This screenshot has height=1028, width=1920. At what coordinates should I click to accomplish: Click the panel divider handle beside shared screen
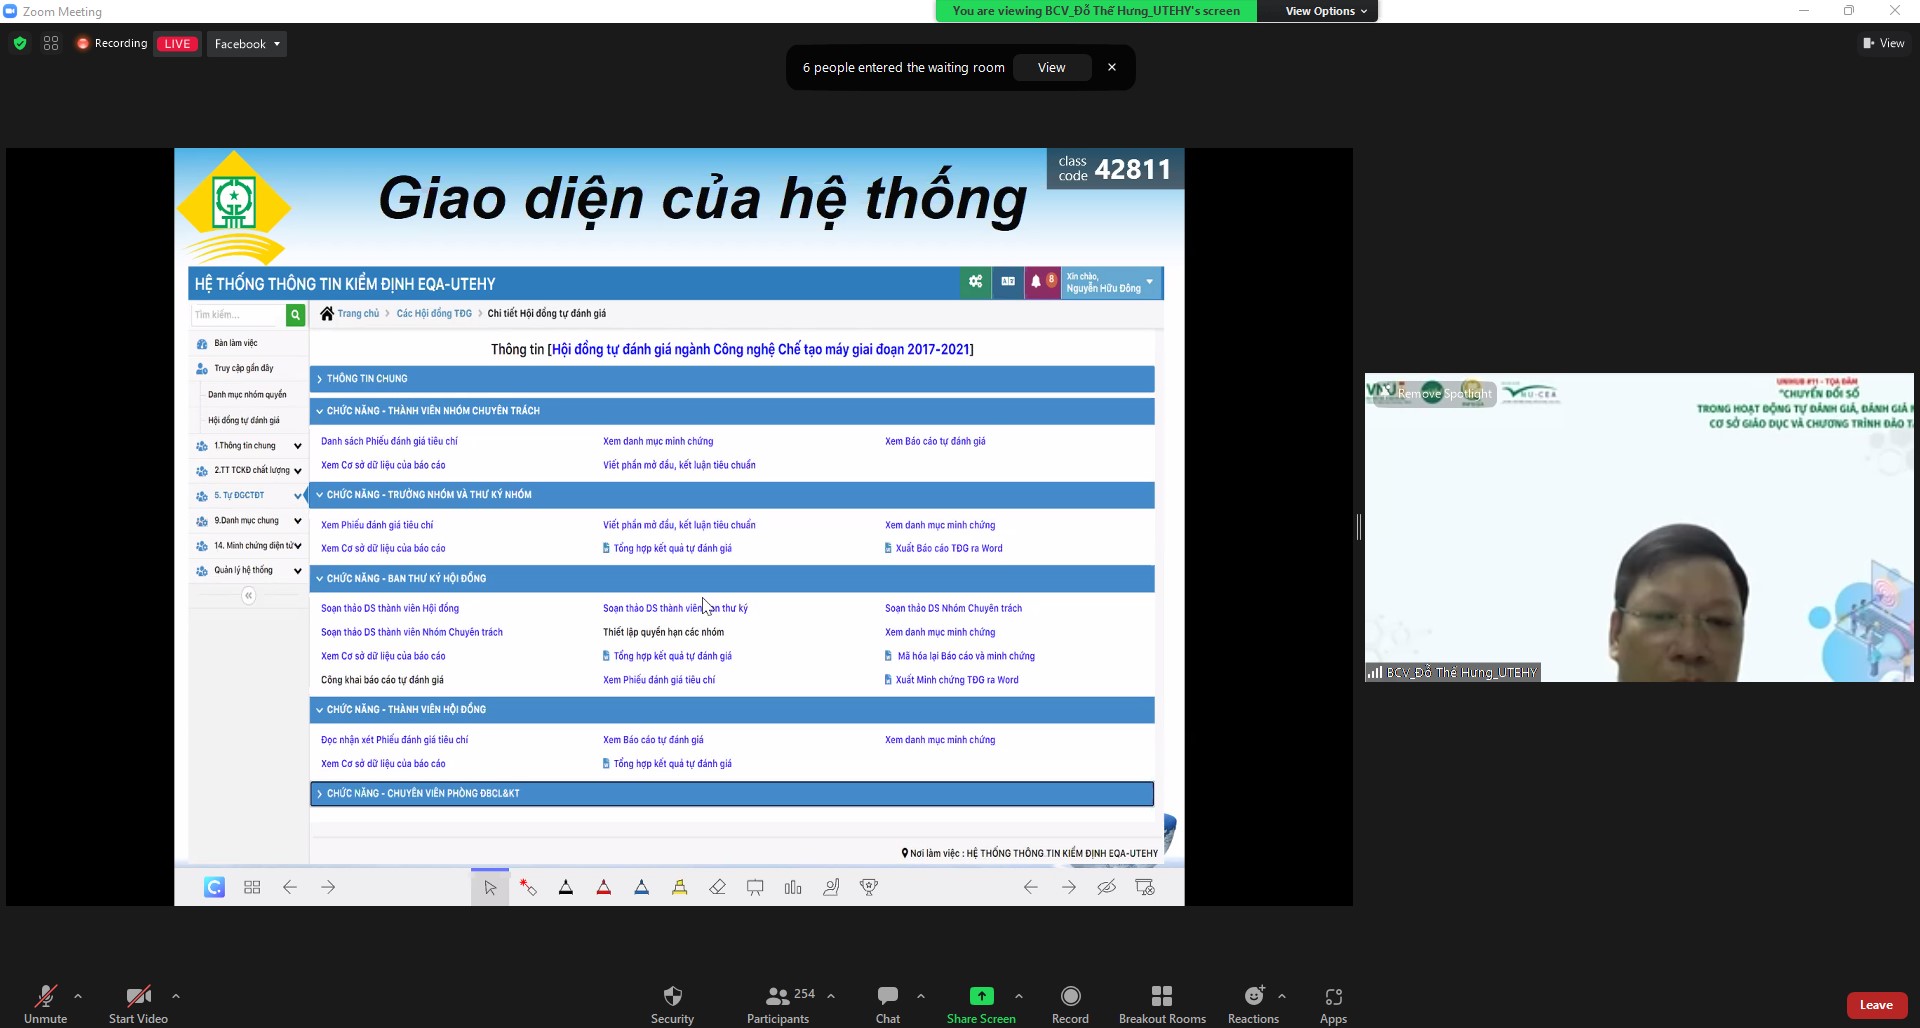[x=1359, y=527]
